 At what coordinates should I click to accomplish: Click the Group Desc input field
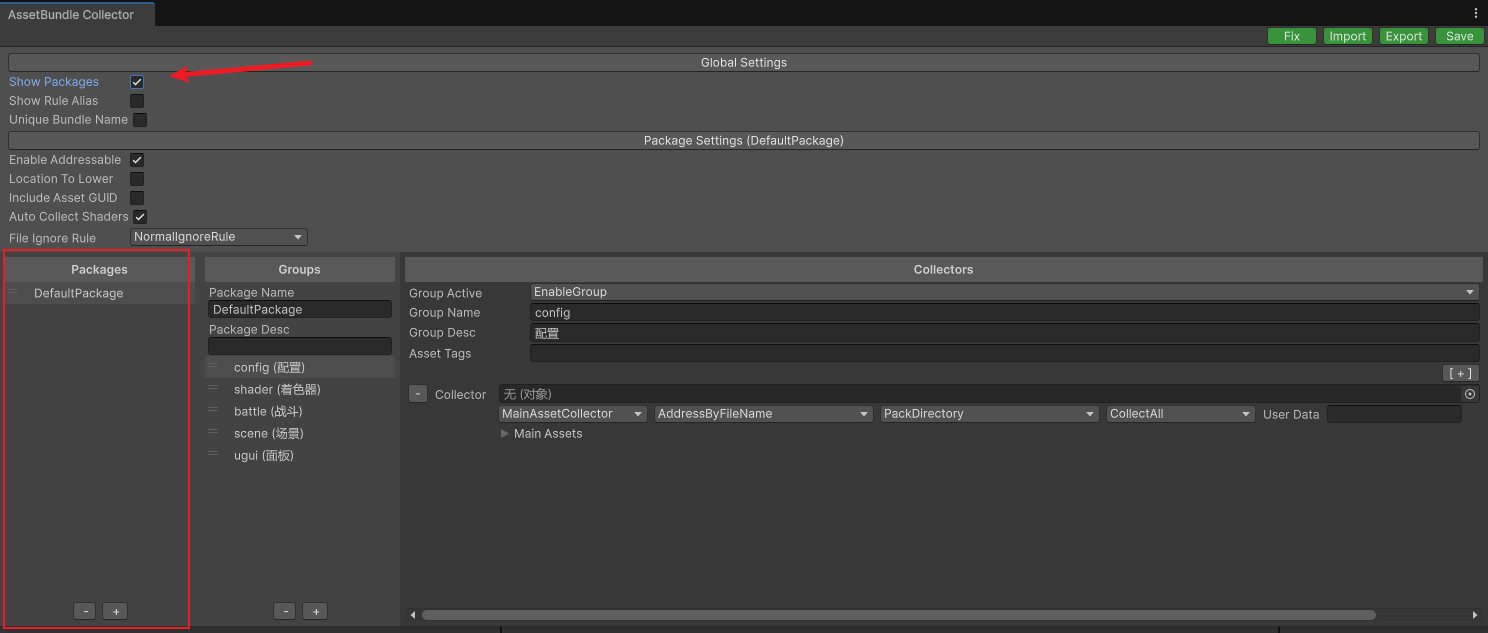(x=1004, y=333)
